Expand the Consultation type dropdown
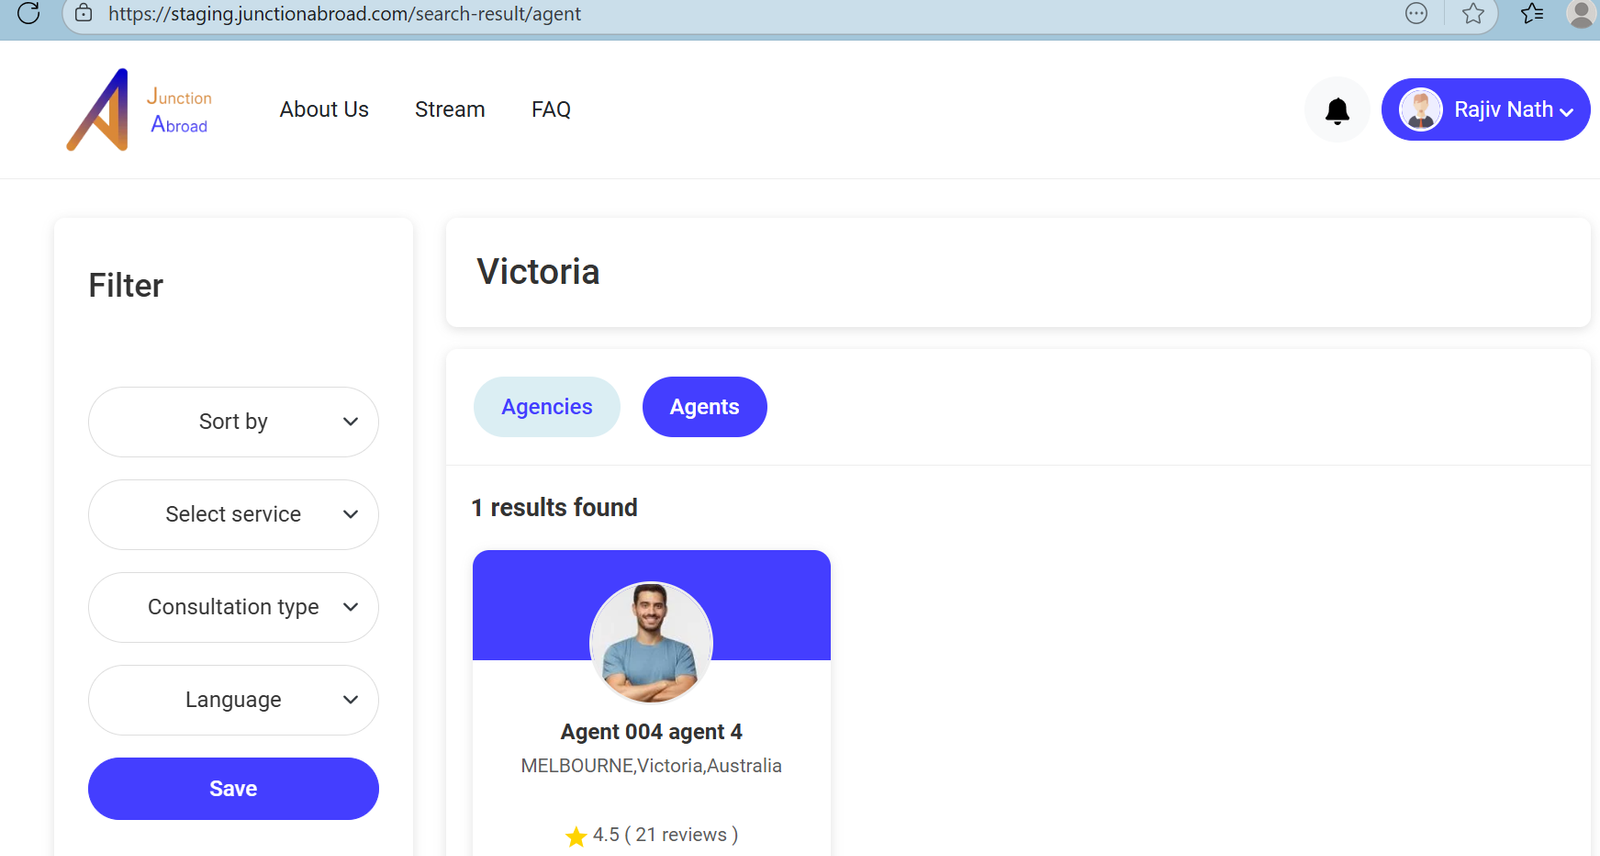This screenshot has width=1600, height=856. click(233, 607)
